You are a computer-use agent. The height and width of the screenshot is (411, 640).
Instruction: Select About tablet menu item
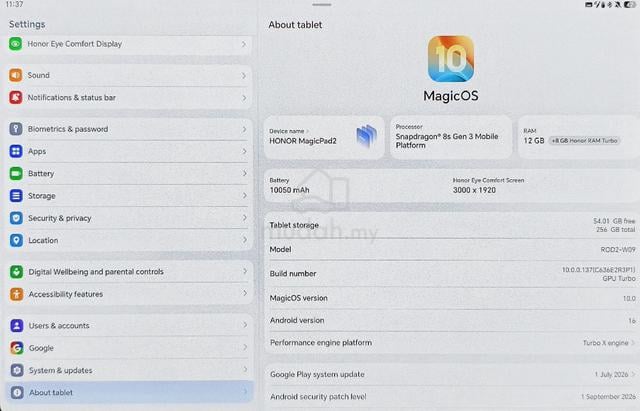click(129, 392)
